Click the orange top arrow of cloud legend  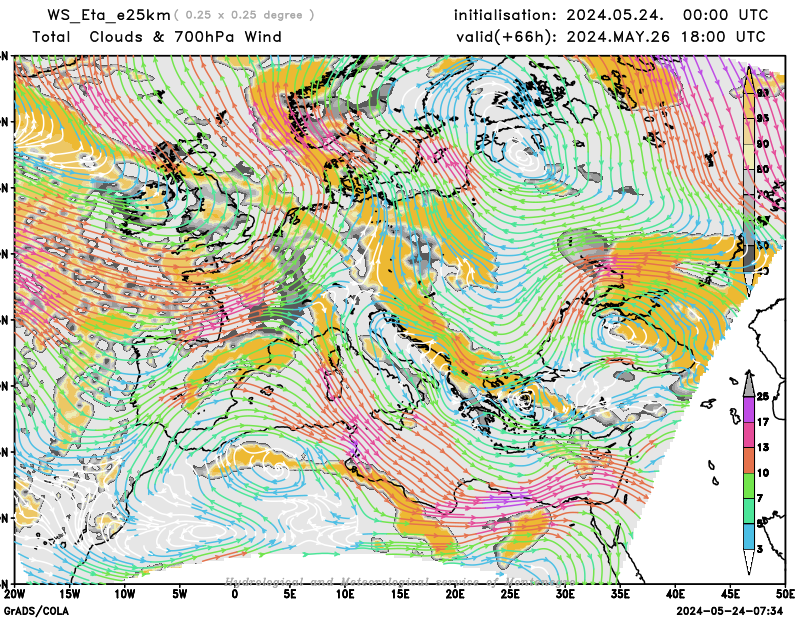point(748,78)
